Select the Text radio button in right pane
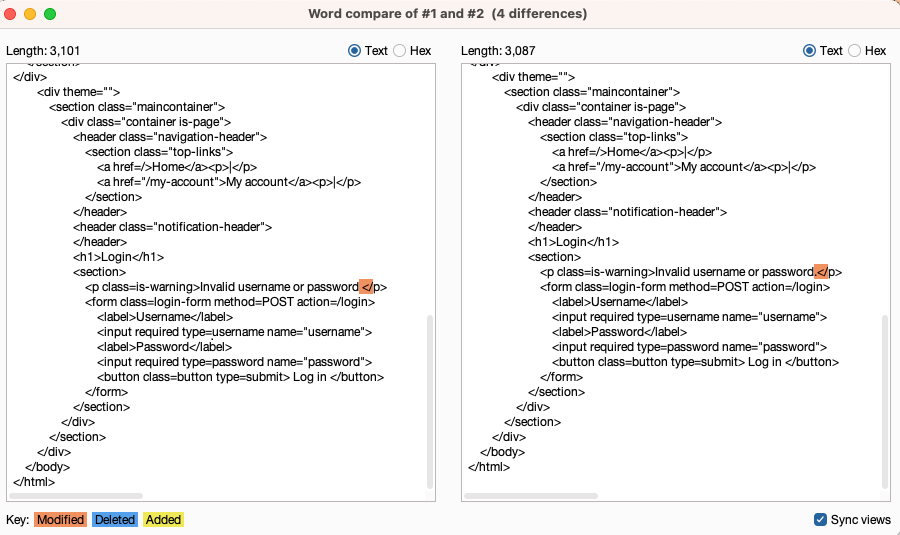This screenshot has width=900, height=535. [x=810, y=51]
